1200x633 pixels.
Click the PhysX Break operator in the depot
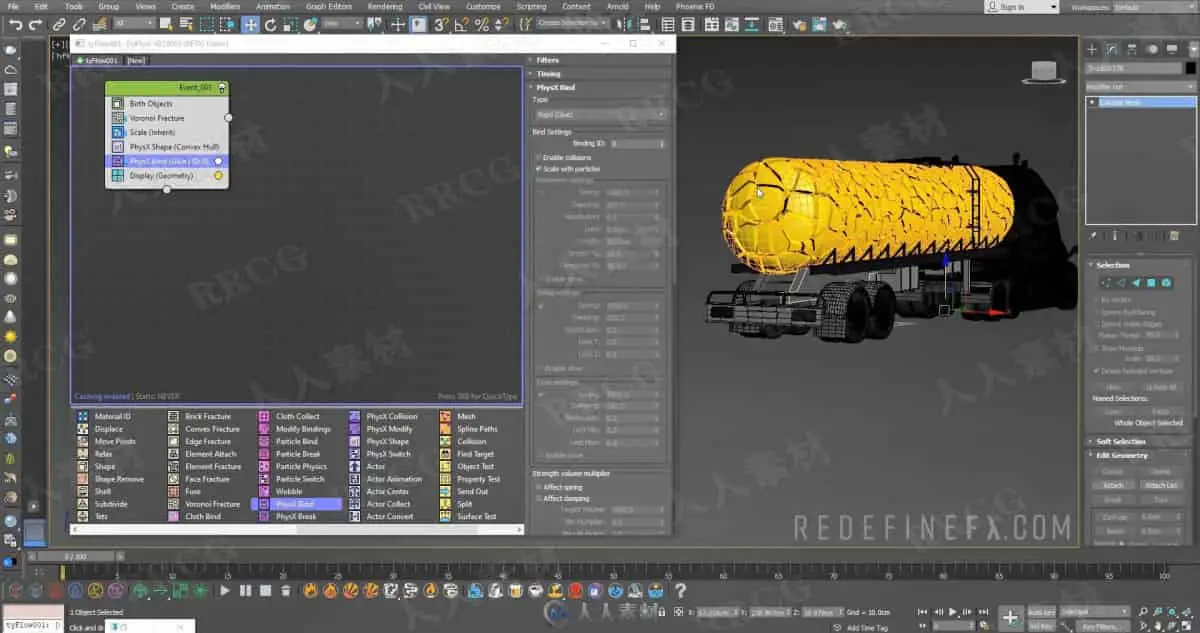click(x=286, y=517)
